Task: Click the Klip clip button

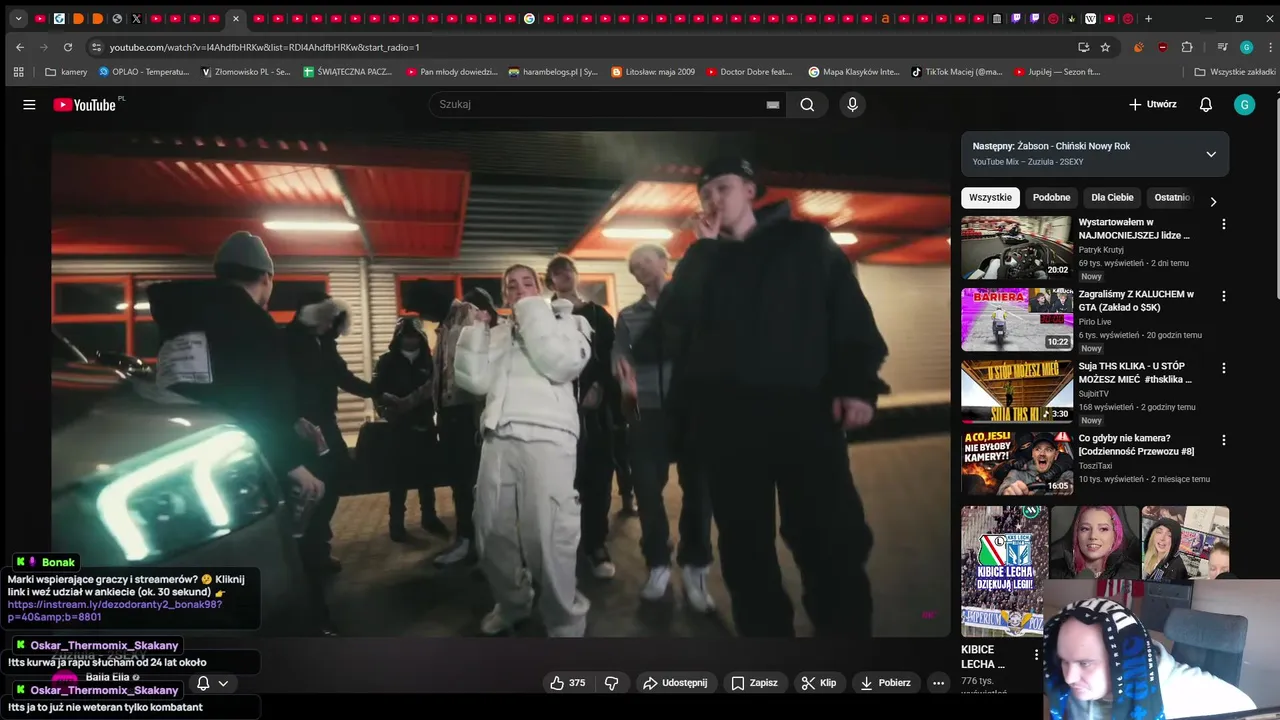Action: [x=819, y=683]
